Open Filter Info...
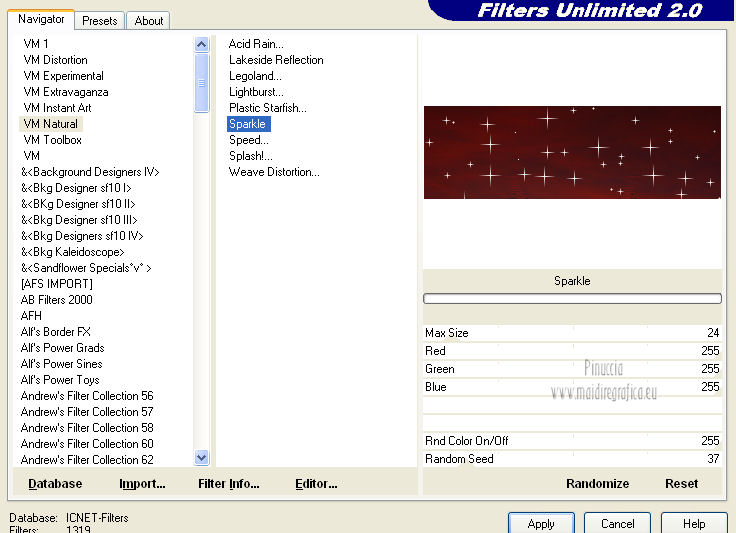The height and width of the screenshot is (533, 736). [x=229, y=484]
